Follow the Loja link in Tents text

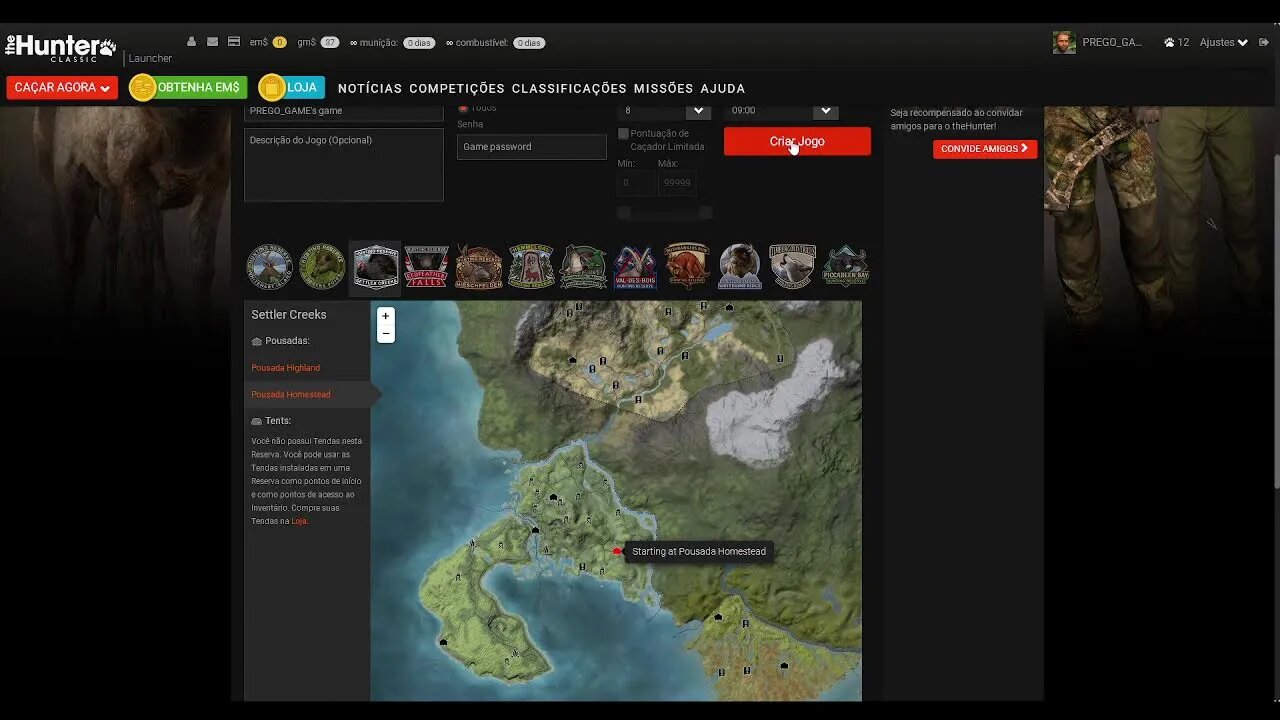[299, 521]
